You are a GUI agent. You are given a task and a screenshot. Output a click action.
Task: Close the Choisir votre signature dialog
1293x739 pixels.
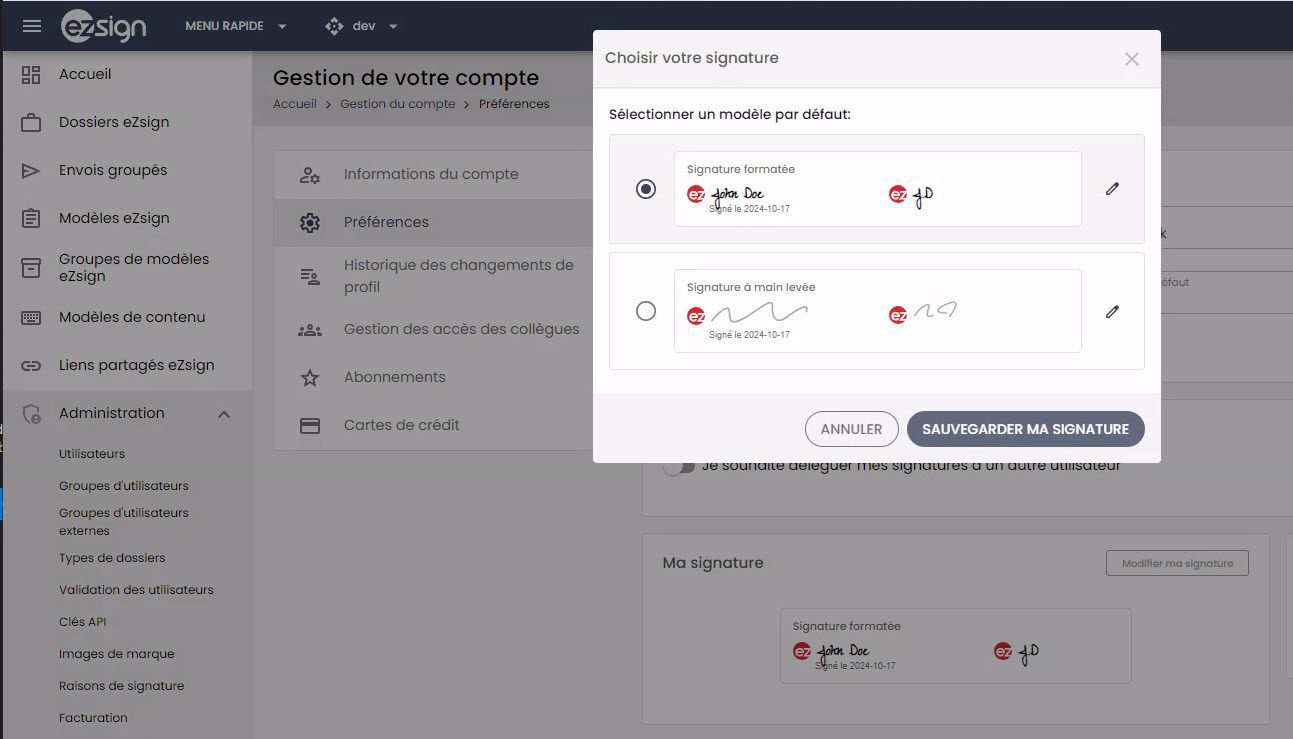(1131, 59)
